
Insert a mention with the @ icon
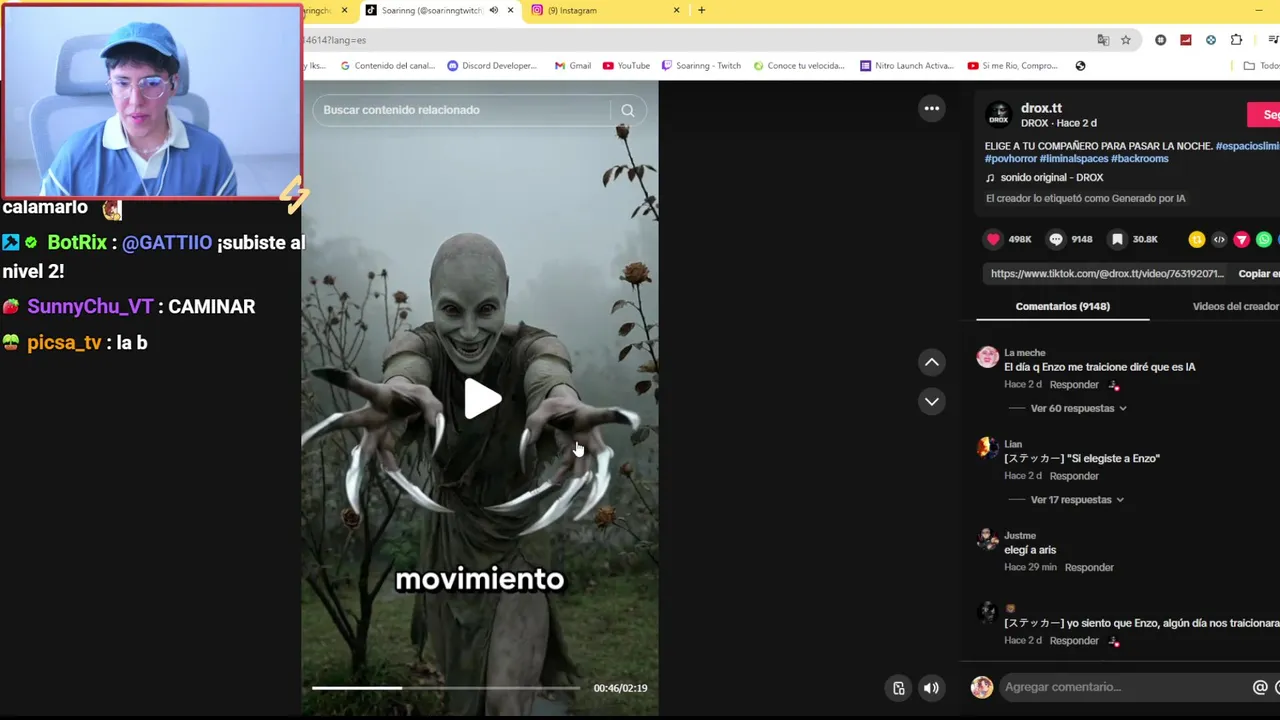coord(1260,687)
